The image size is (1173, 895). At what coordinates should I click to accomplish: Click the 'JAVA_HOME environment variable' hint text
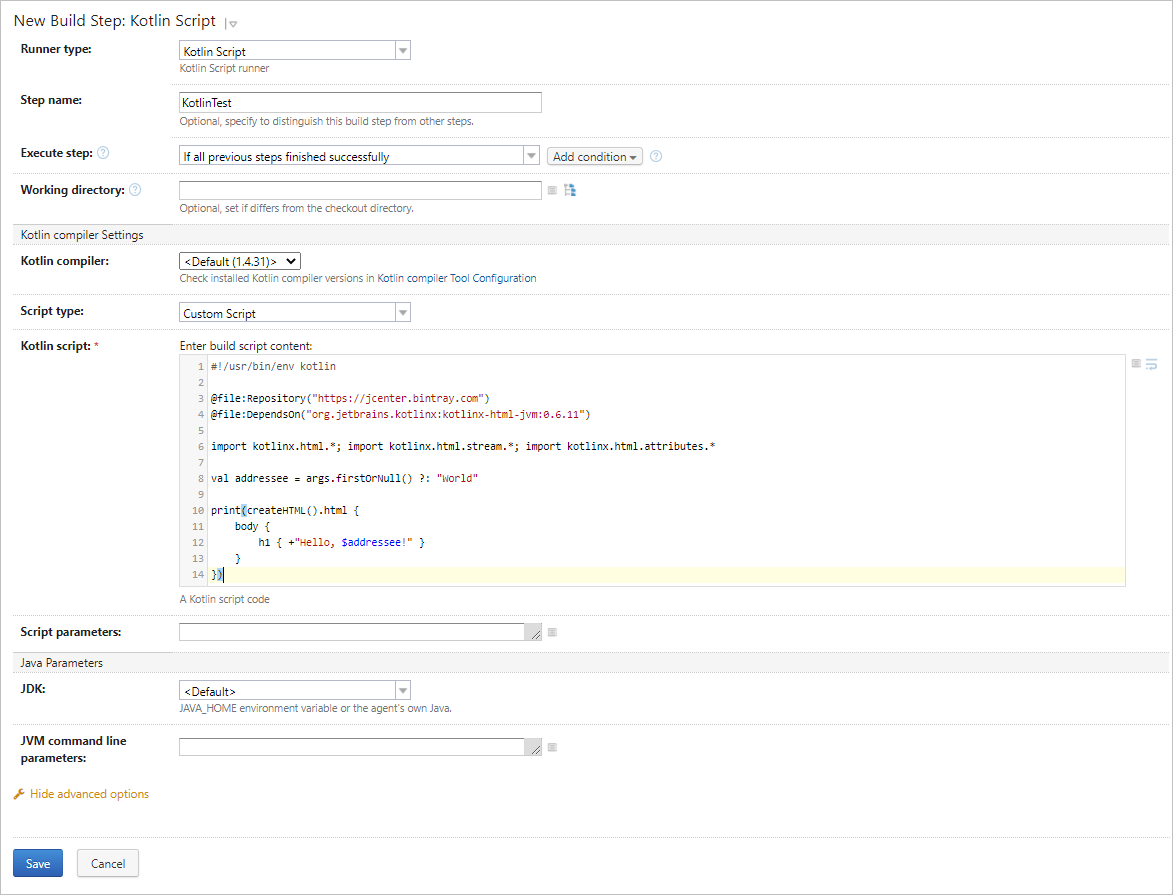tap(316, 709)
